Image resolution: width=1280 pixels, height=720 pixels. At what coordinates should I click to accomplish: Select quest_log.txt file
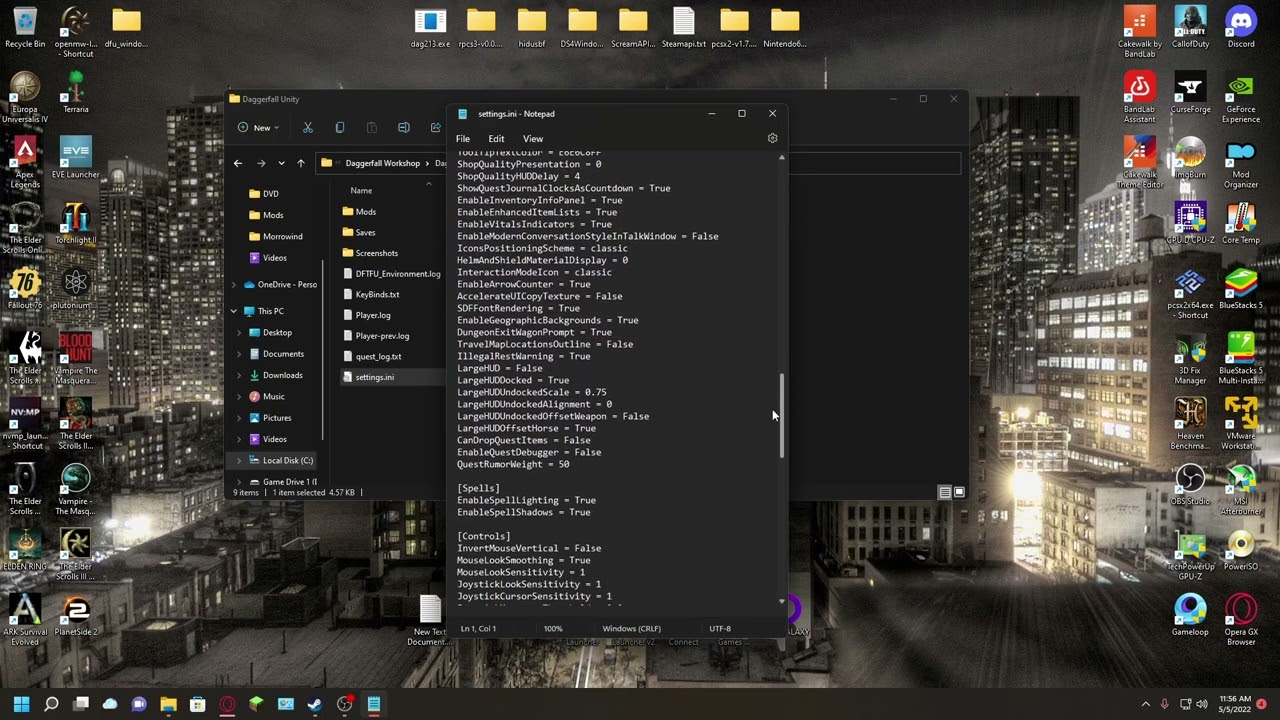pos(378,357)
